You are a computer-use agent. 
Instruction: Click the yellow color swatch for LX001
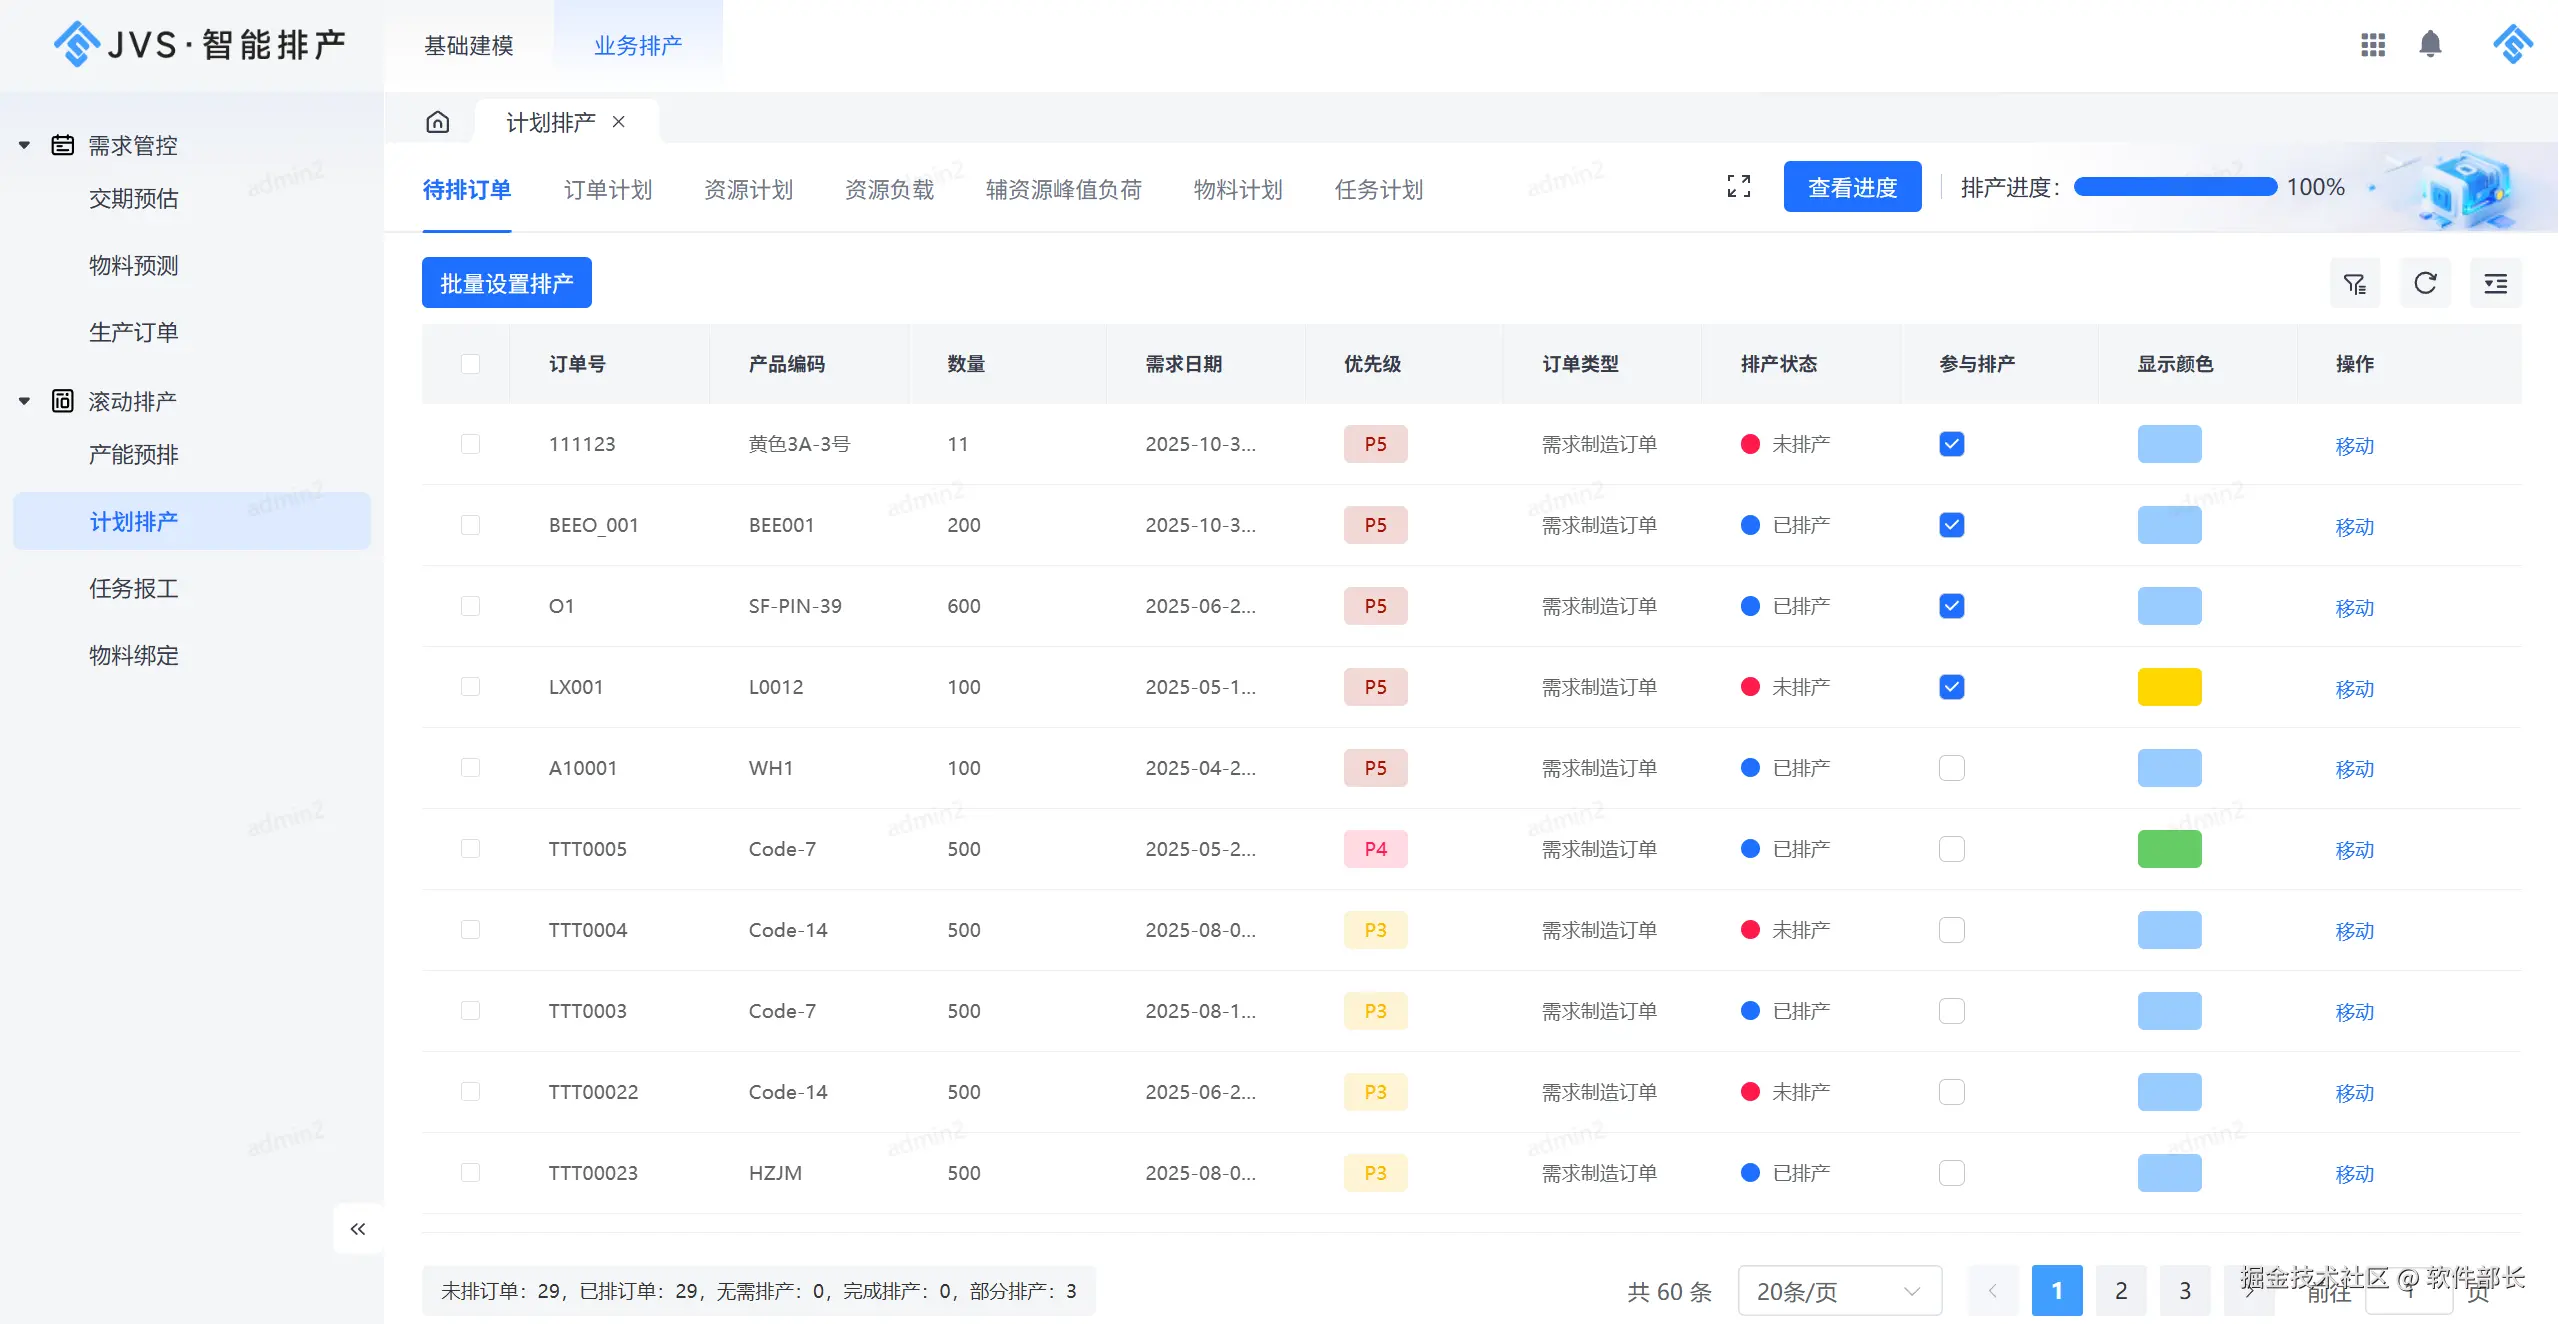(2168, 687)
